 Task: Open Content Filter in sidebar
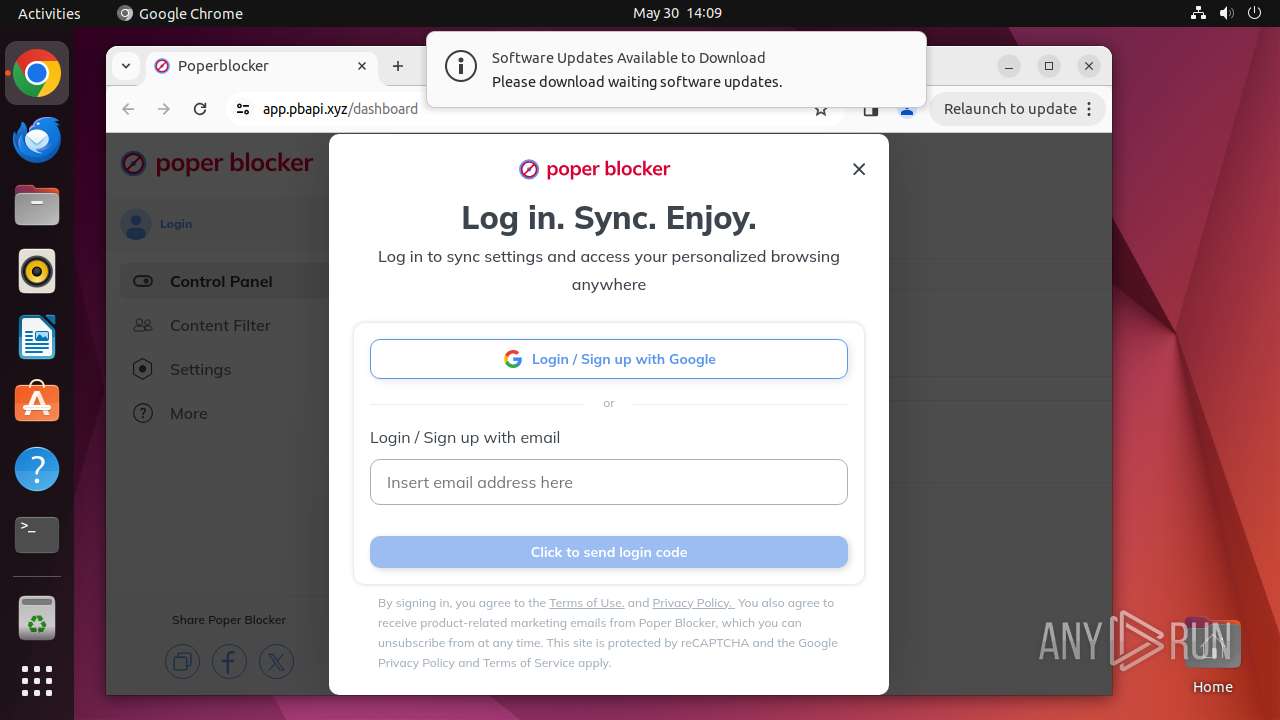tap(220, 325)
